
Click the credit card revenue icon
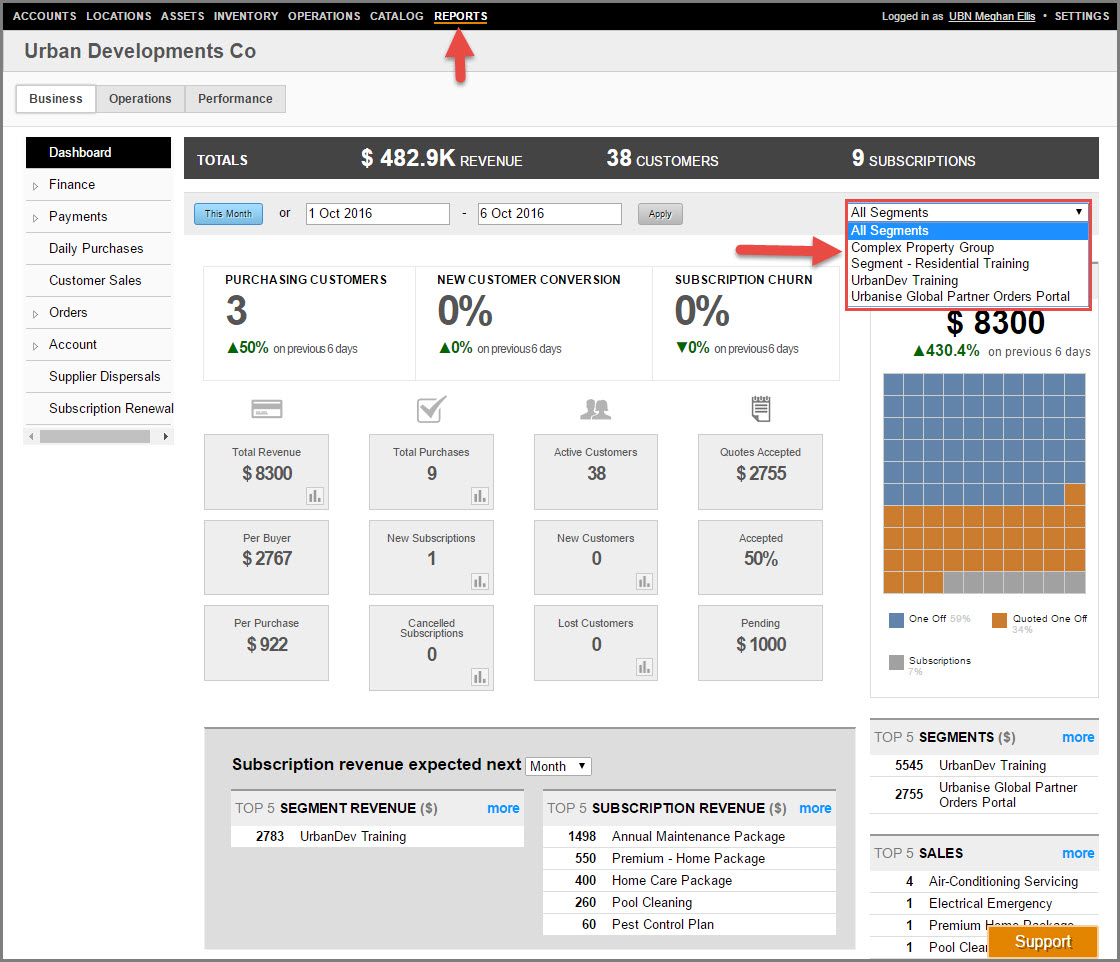(x=267, y=408)
